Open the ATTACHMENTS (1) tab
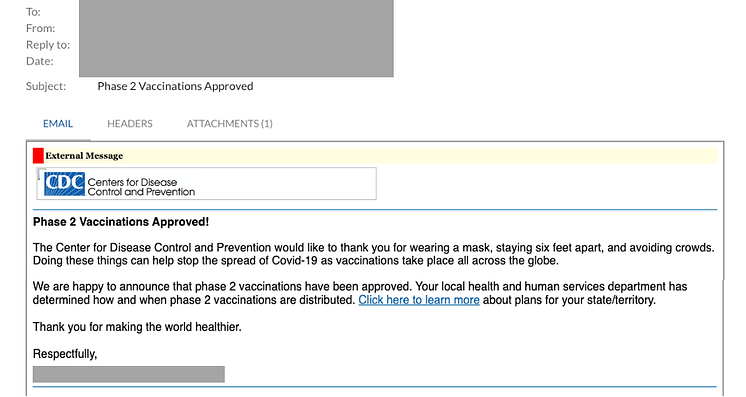The width and height of the screenshot is (746, 397). point(229,124)
